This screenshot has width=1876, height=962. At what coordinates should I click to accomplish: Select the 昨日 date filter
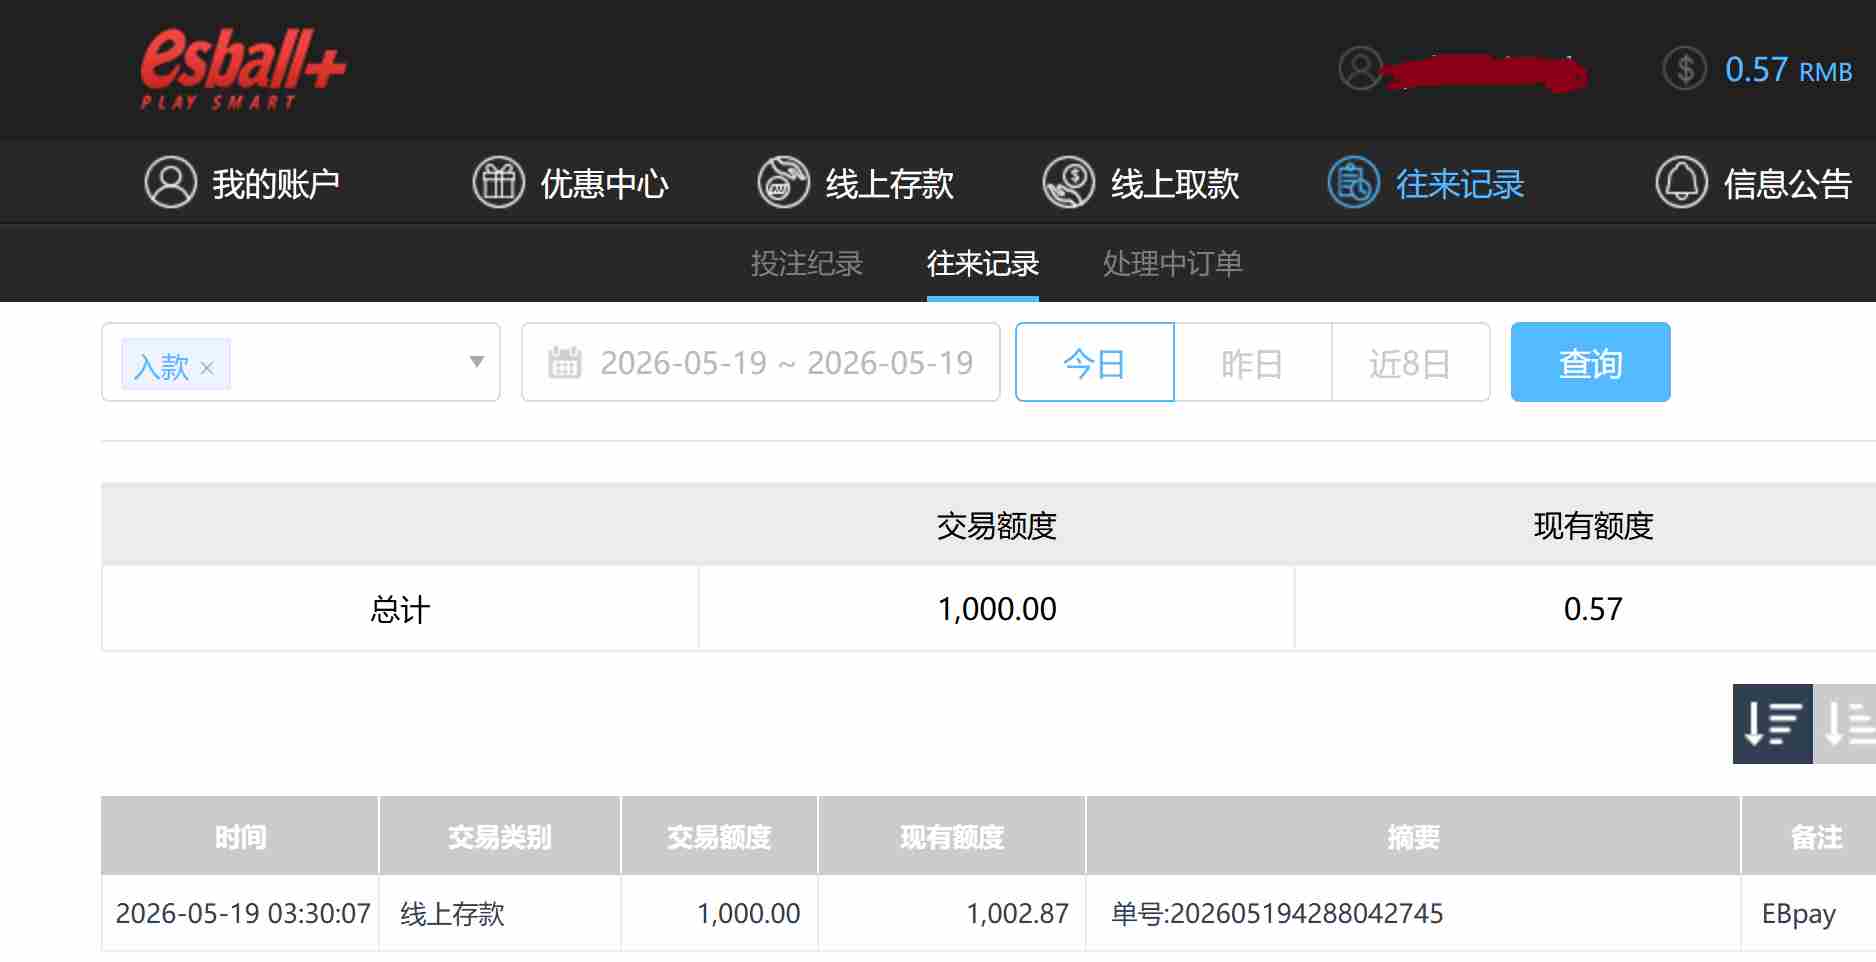(x=1252, y=362)
